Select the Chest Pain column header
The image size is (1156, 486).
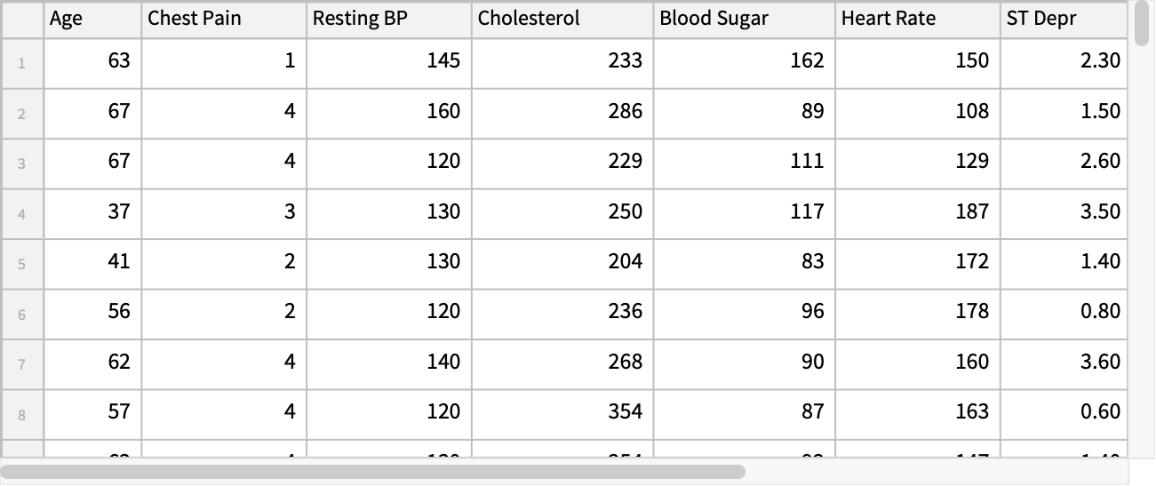tap(224, 19)
